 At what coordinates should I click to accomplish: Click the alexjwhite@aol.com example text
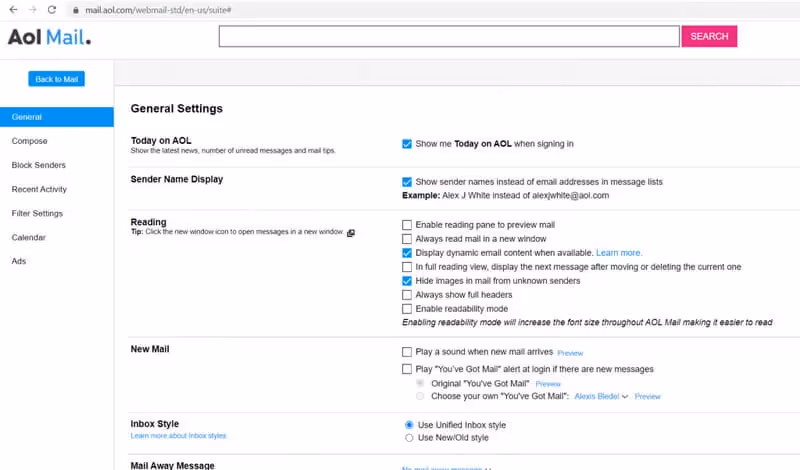[x=570, y=195]
